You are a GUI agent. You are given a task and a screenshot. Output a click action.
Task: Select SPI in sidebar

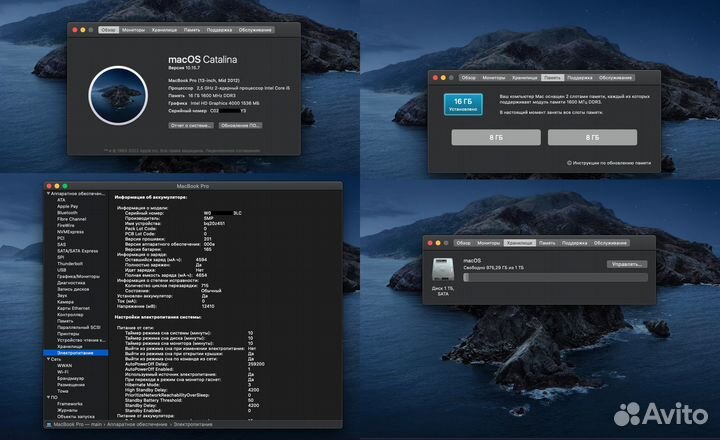click(x=61, y=258)
